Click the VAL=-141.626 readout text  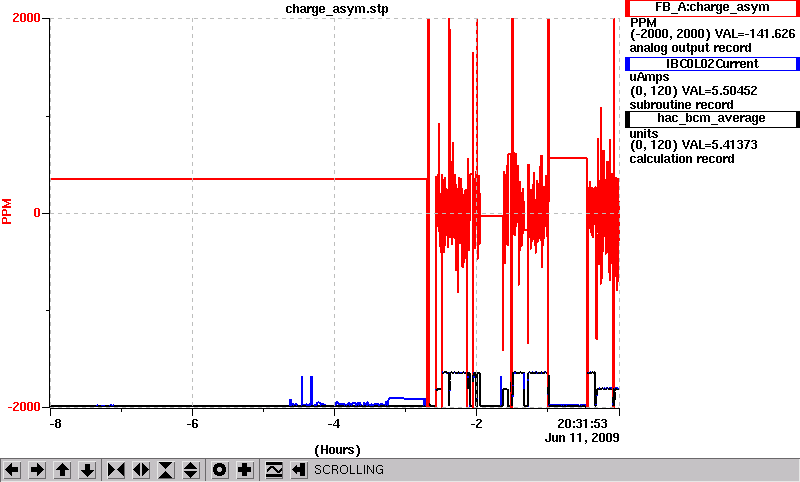pos(755,34)
